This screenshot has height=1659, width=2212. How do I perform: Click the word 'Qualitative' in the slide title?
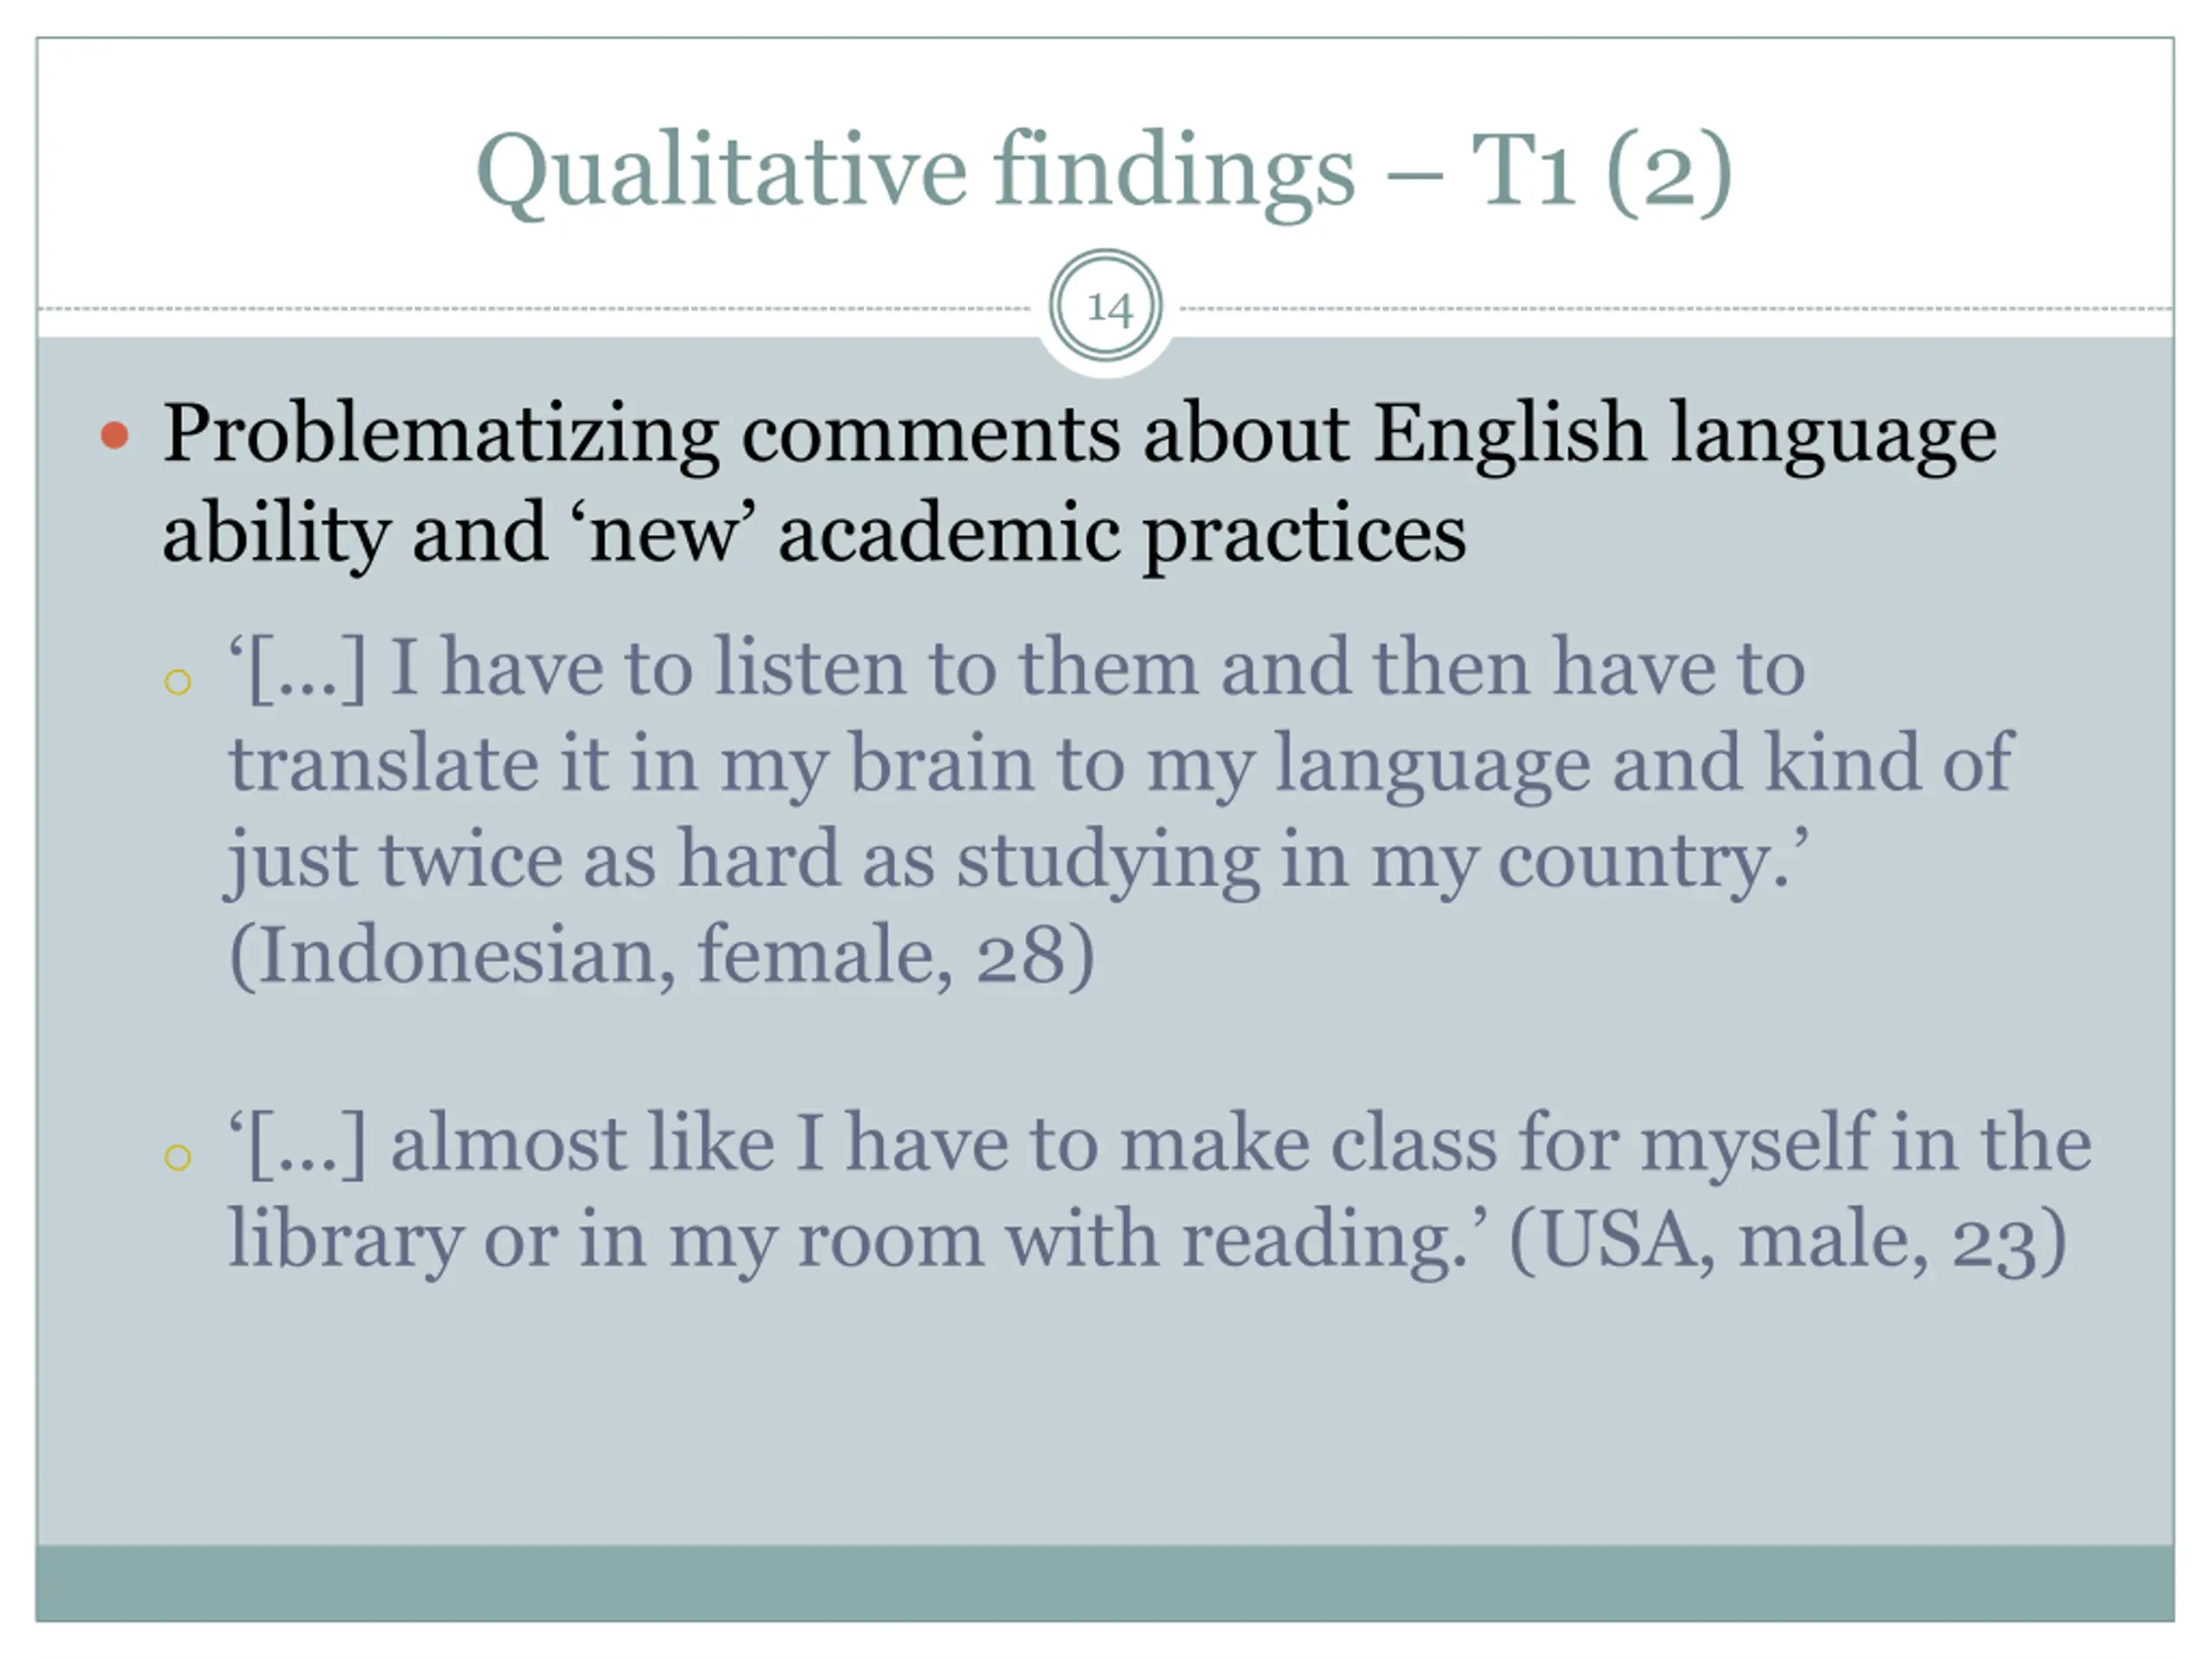click(721, 172)
